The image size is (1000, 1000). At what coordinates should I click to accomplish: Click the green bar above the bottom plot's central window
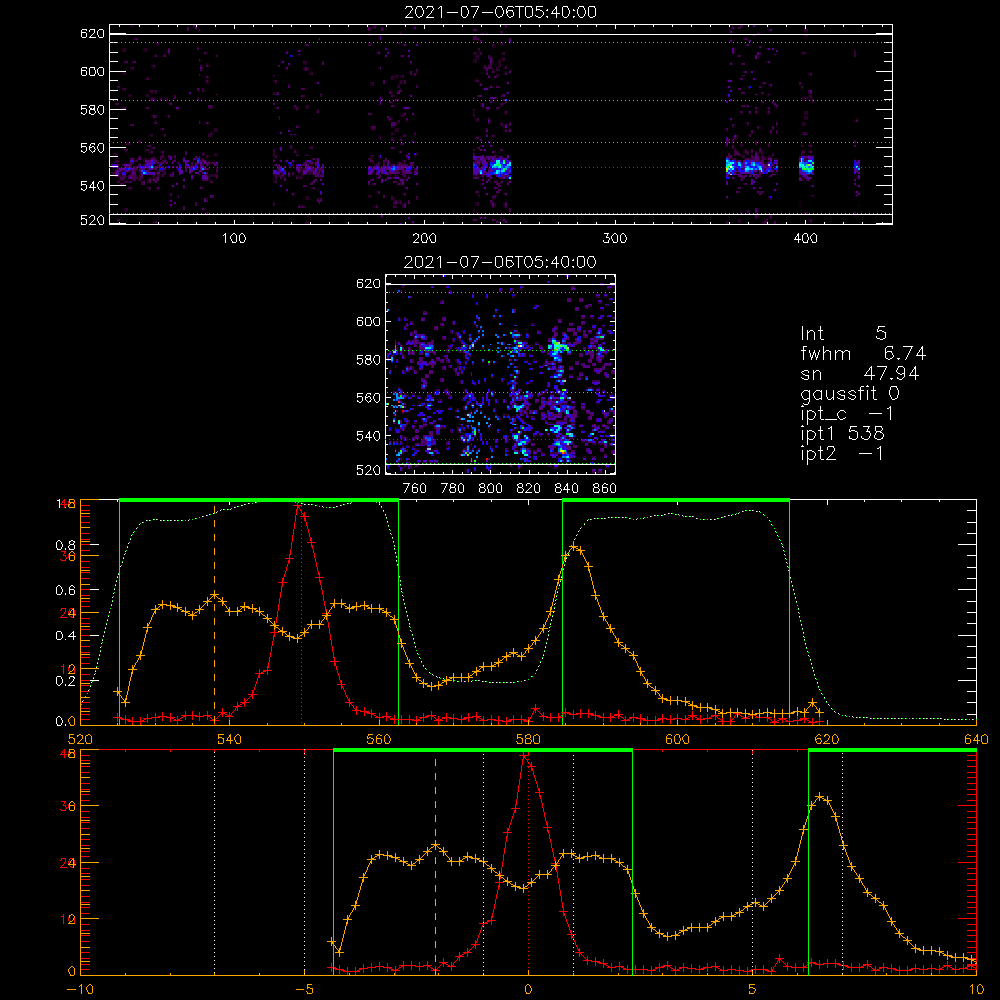click(483, 750)
